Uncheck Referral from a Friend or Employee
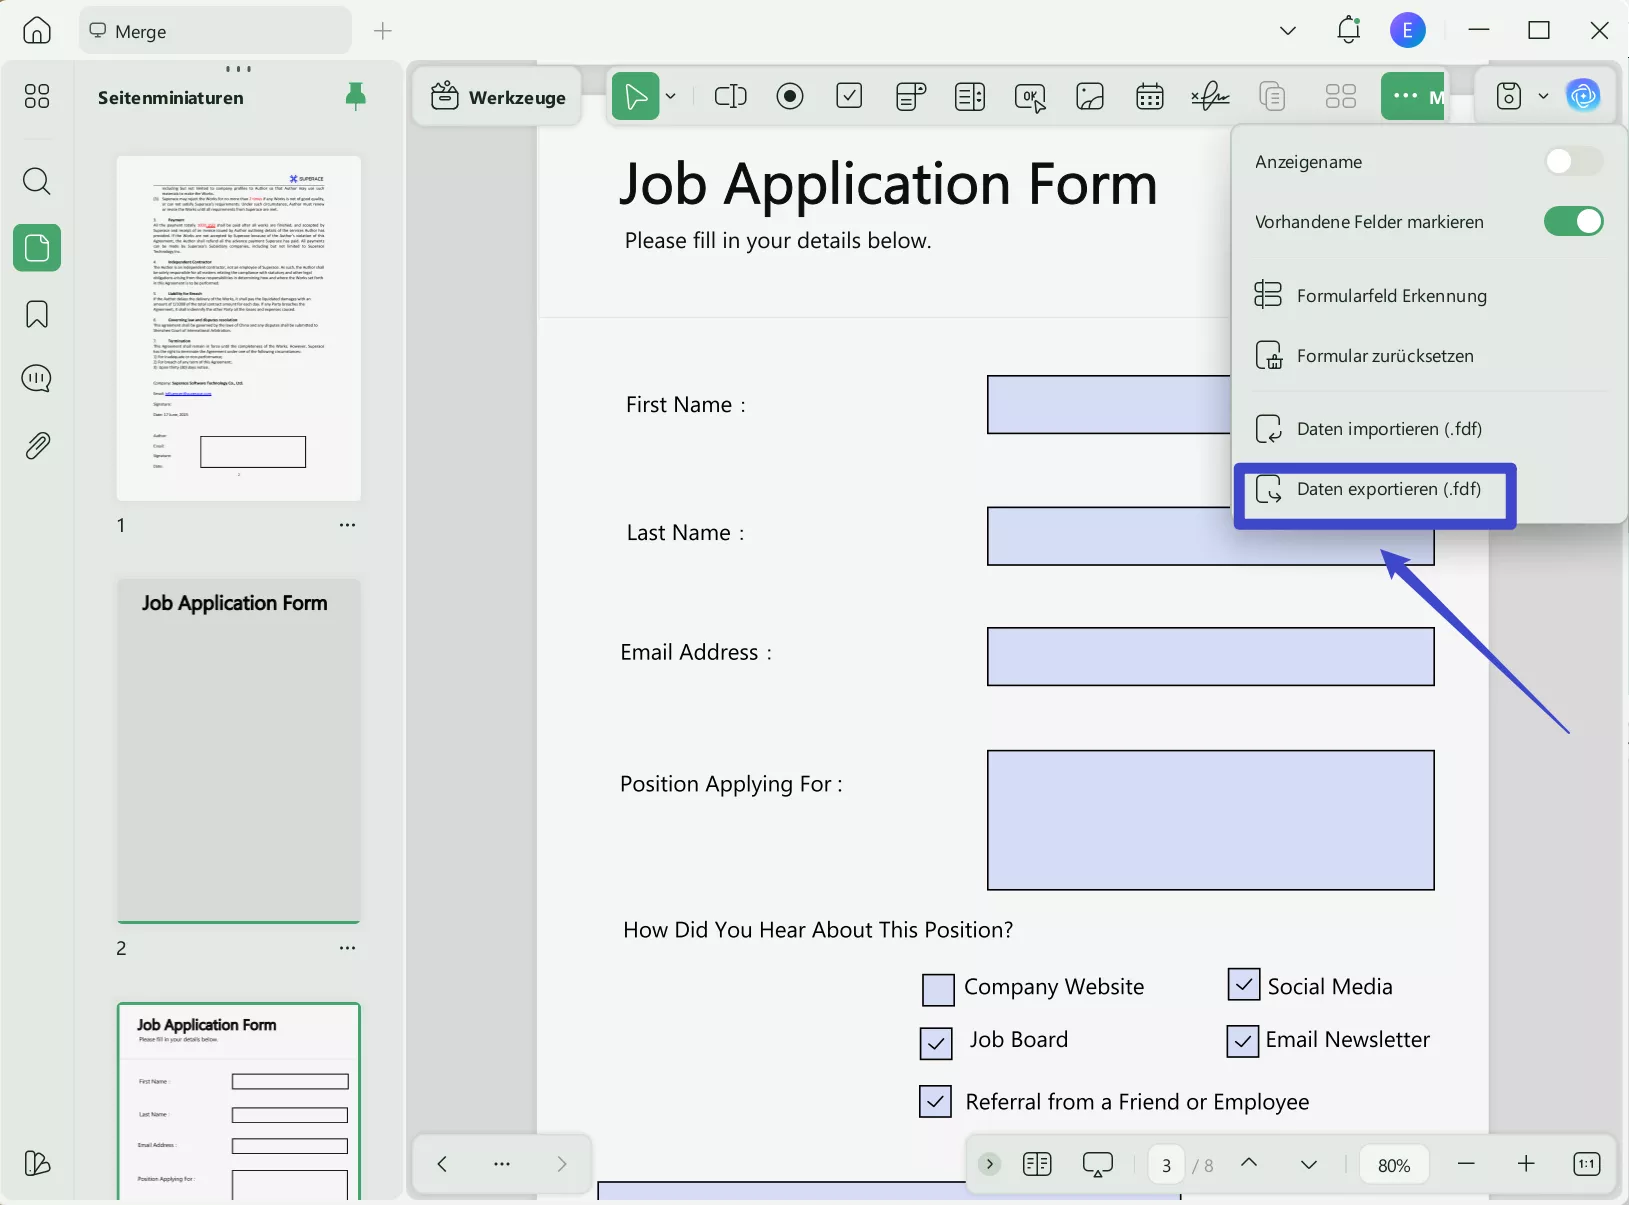Viewport: 1629px width, 1205px height. coord(935,1101)
